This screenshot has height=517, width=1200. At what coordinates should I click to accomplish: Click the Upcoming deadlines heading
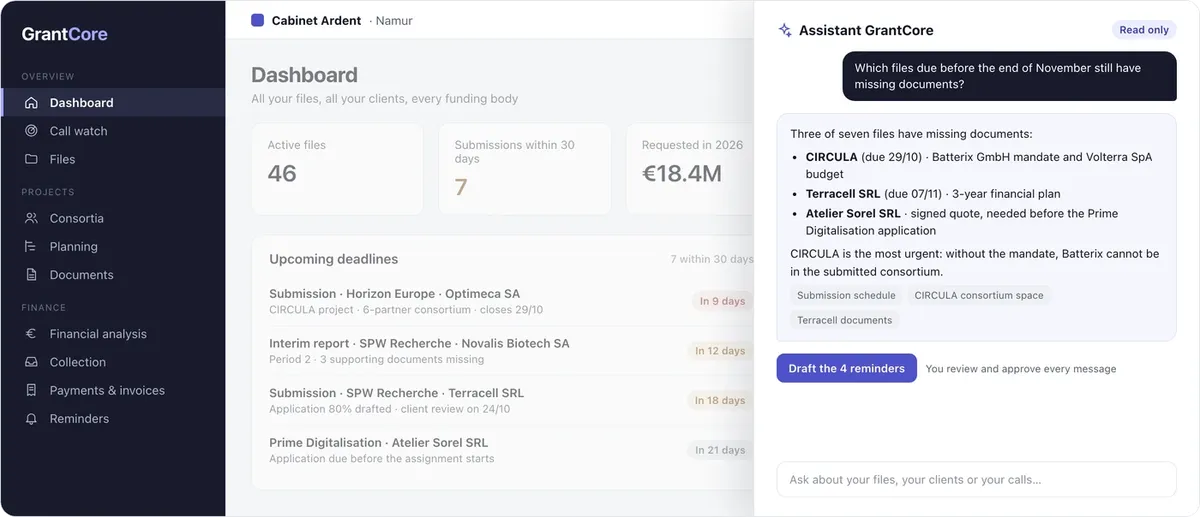(333, 259)
